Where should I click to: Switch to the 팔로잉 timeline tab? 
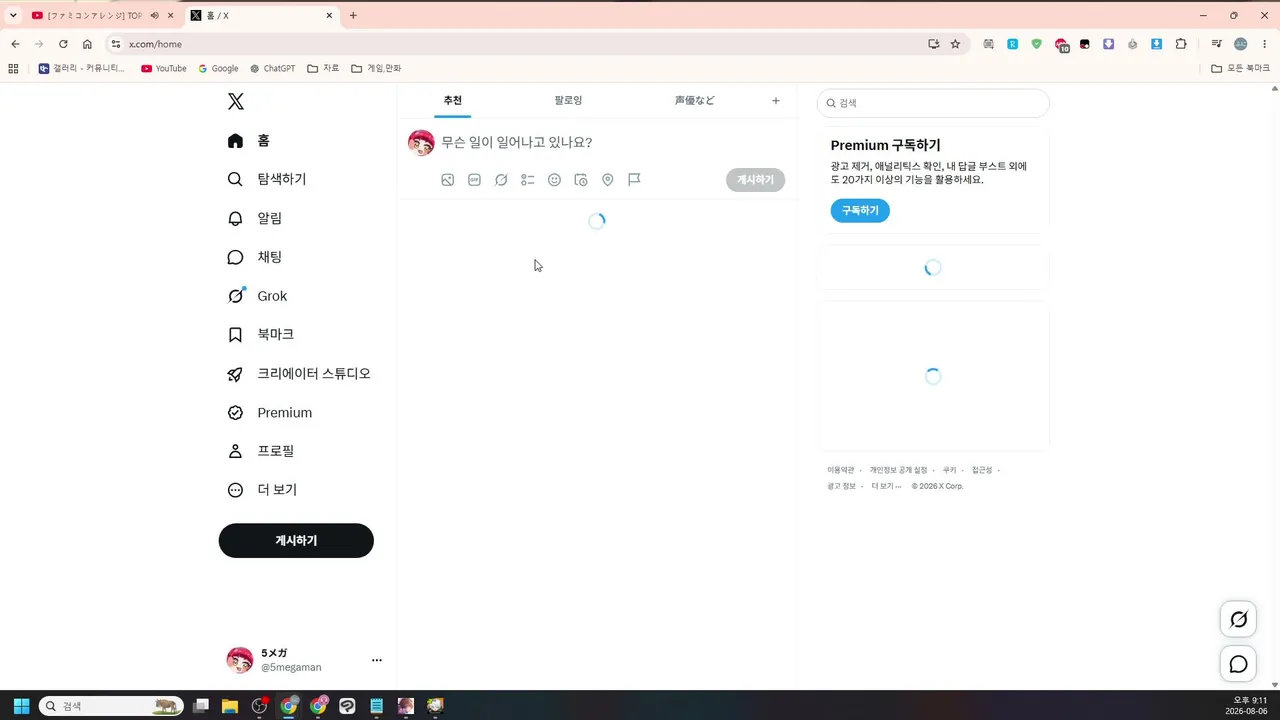point(568,101)
